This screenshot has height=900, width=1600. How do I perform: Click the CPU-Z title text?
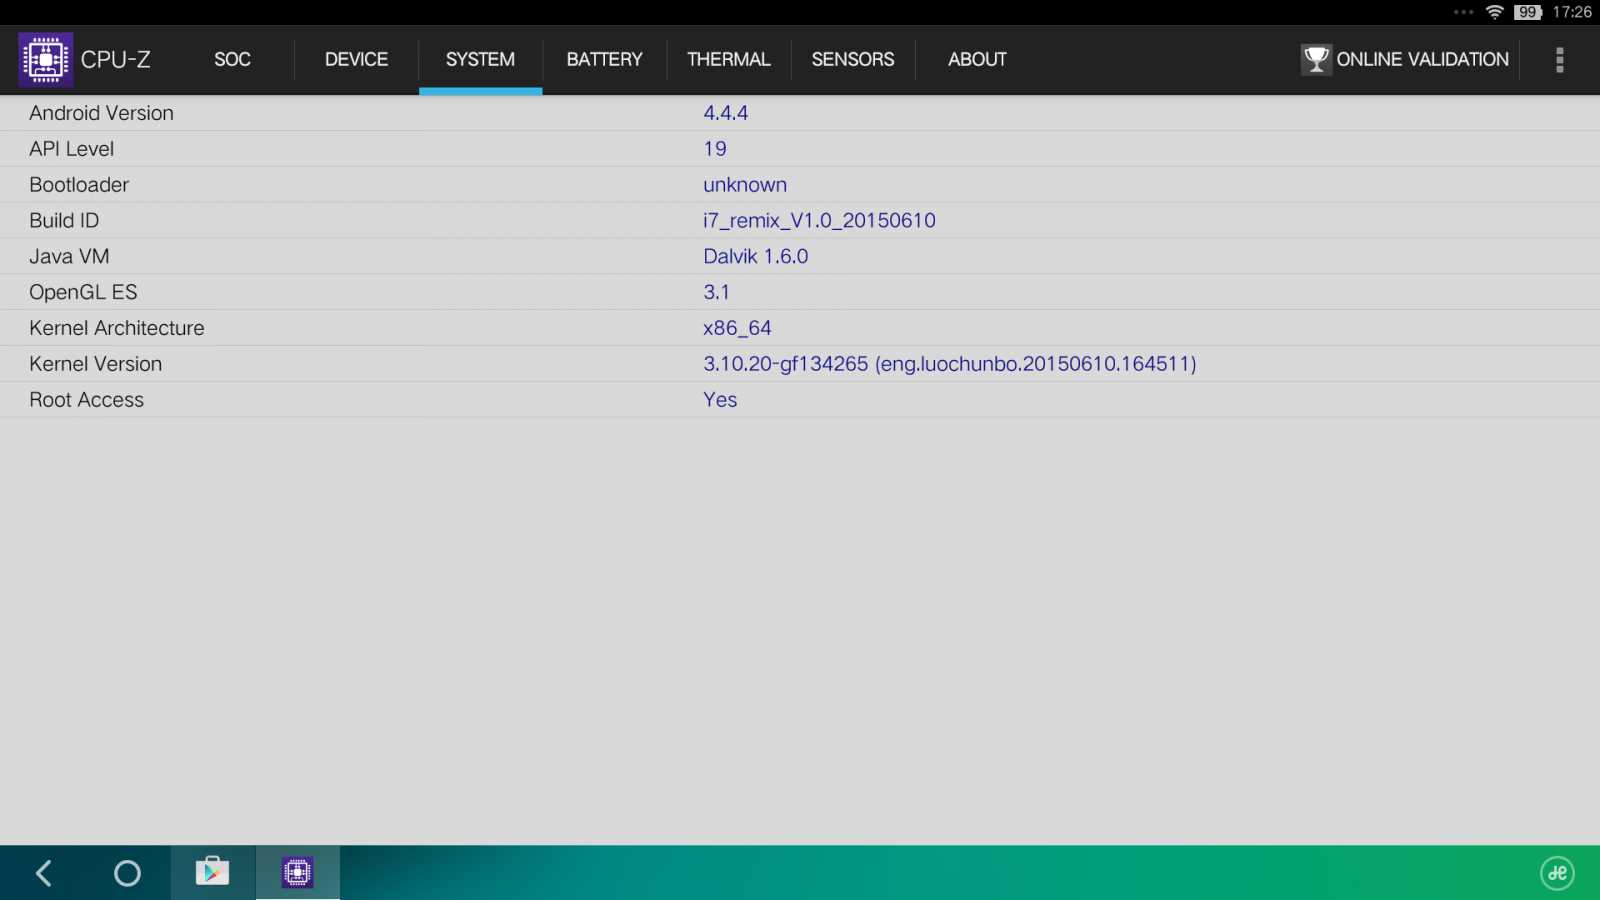pyautogui.click(x=116, y=59)
